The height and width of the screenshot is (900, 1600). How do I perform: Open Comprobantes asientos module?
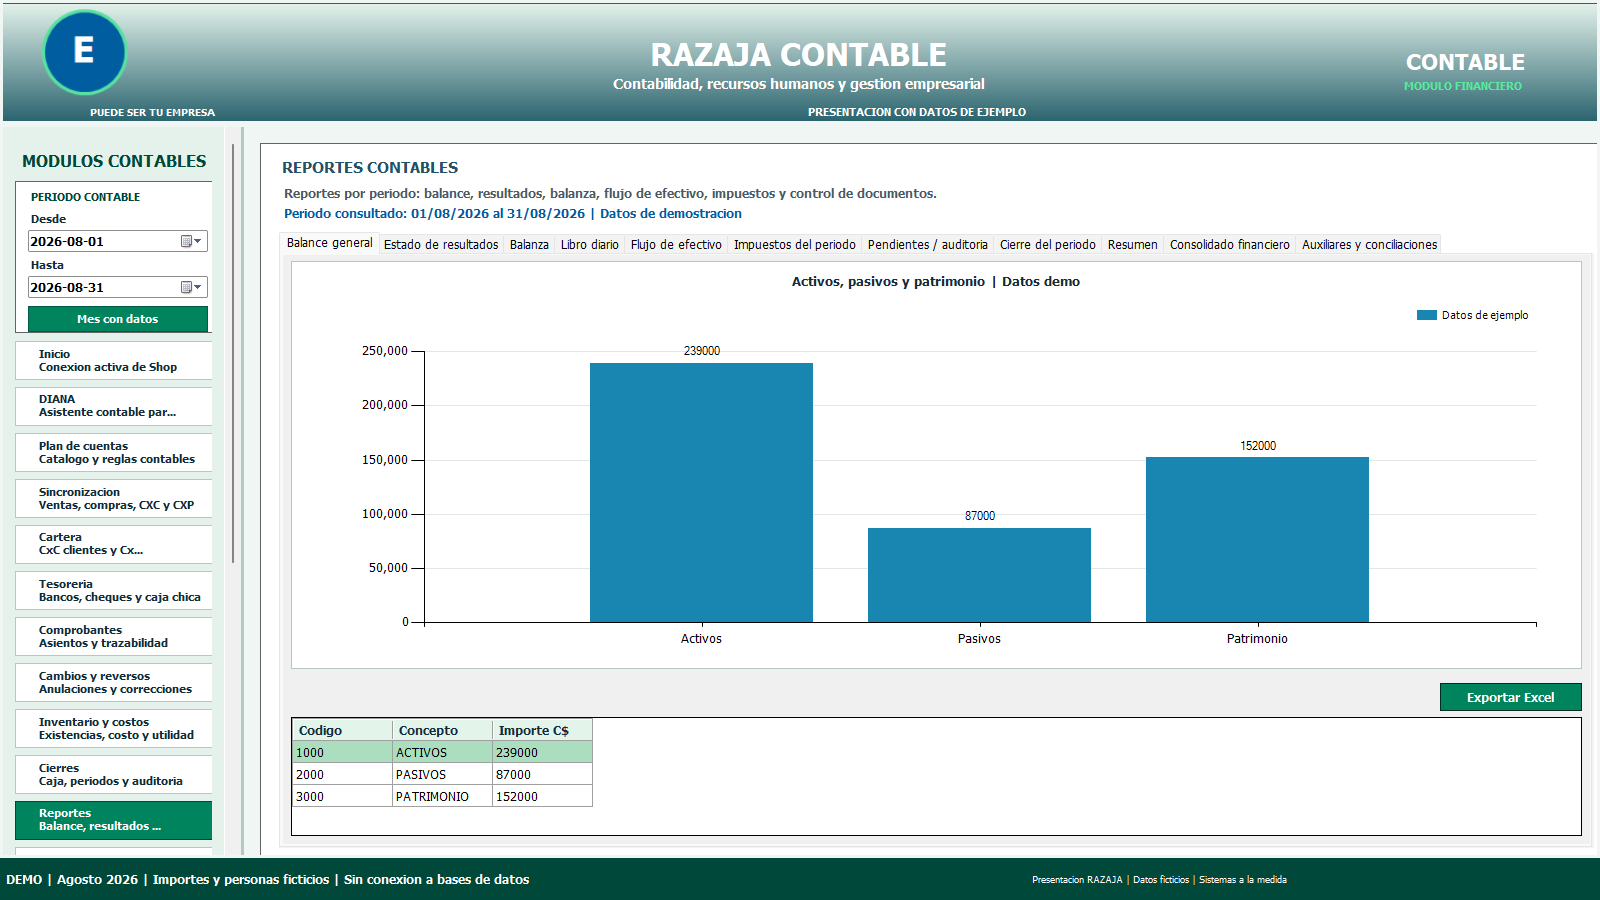pos(114,636)
